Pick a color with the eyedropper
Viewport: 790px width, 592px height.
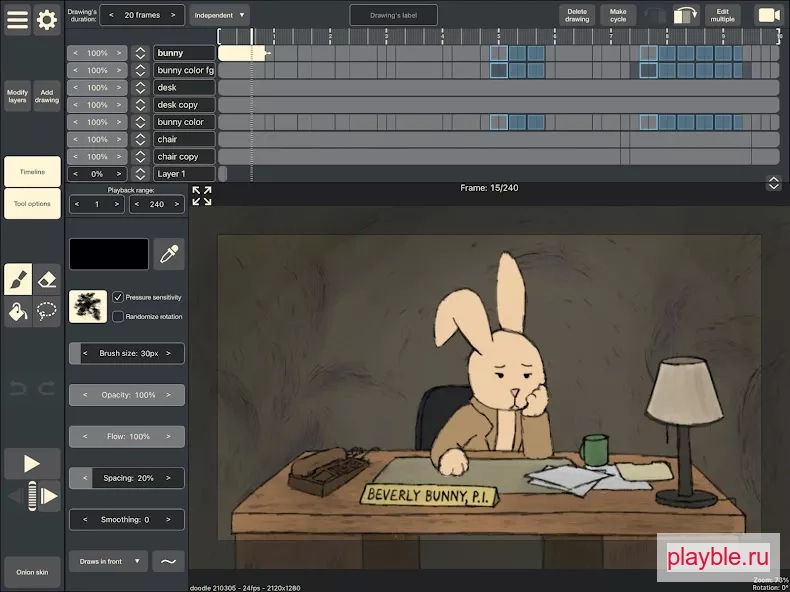tap(169, 254)
